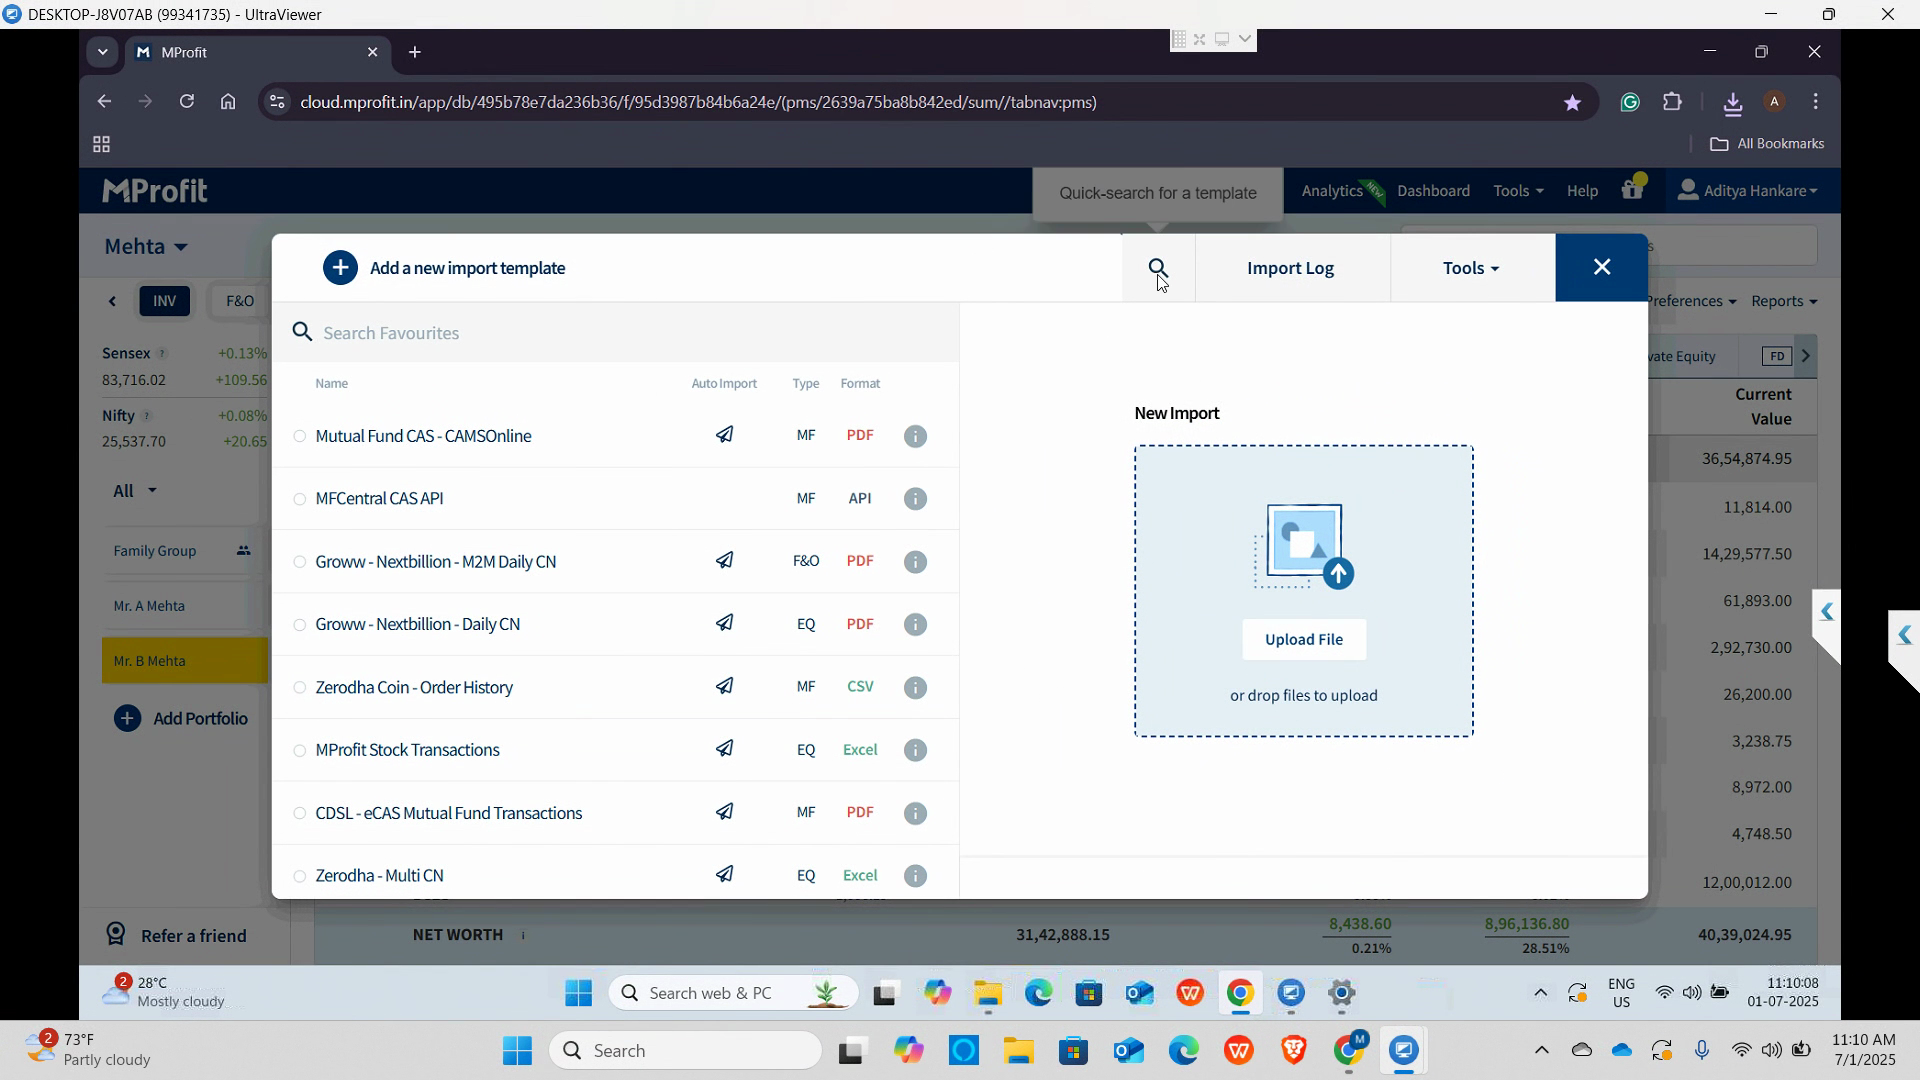The image size is (1920, 1080).
Task: Close the import dialog with X
Action: [1601, 267]
